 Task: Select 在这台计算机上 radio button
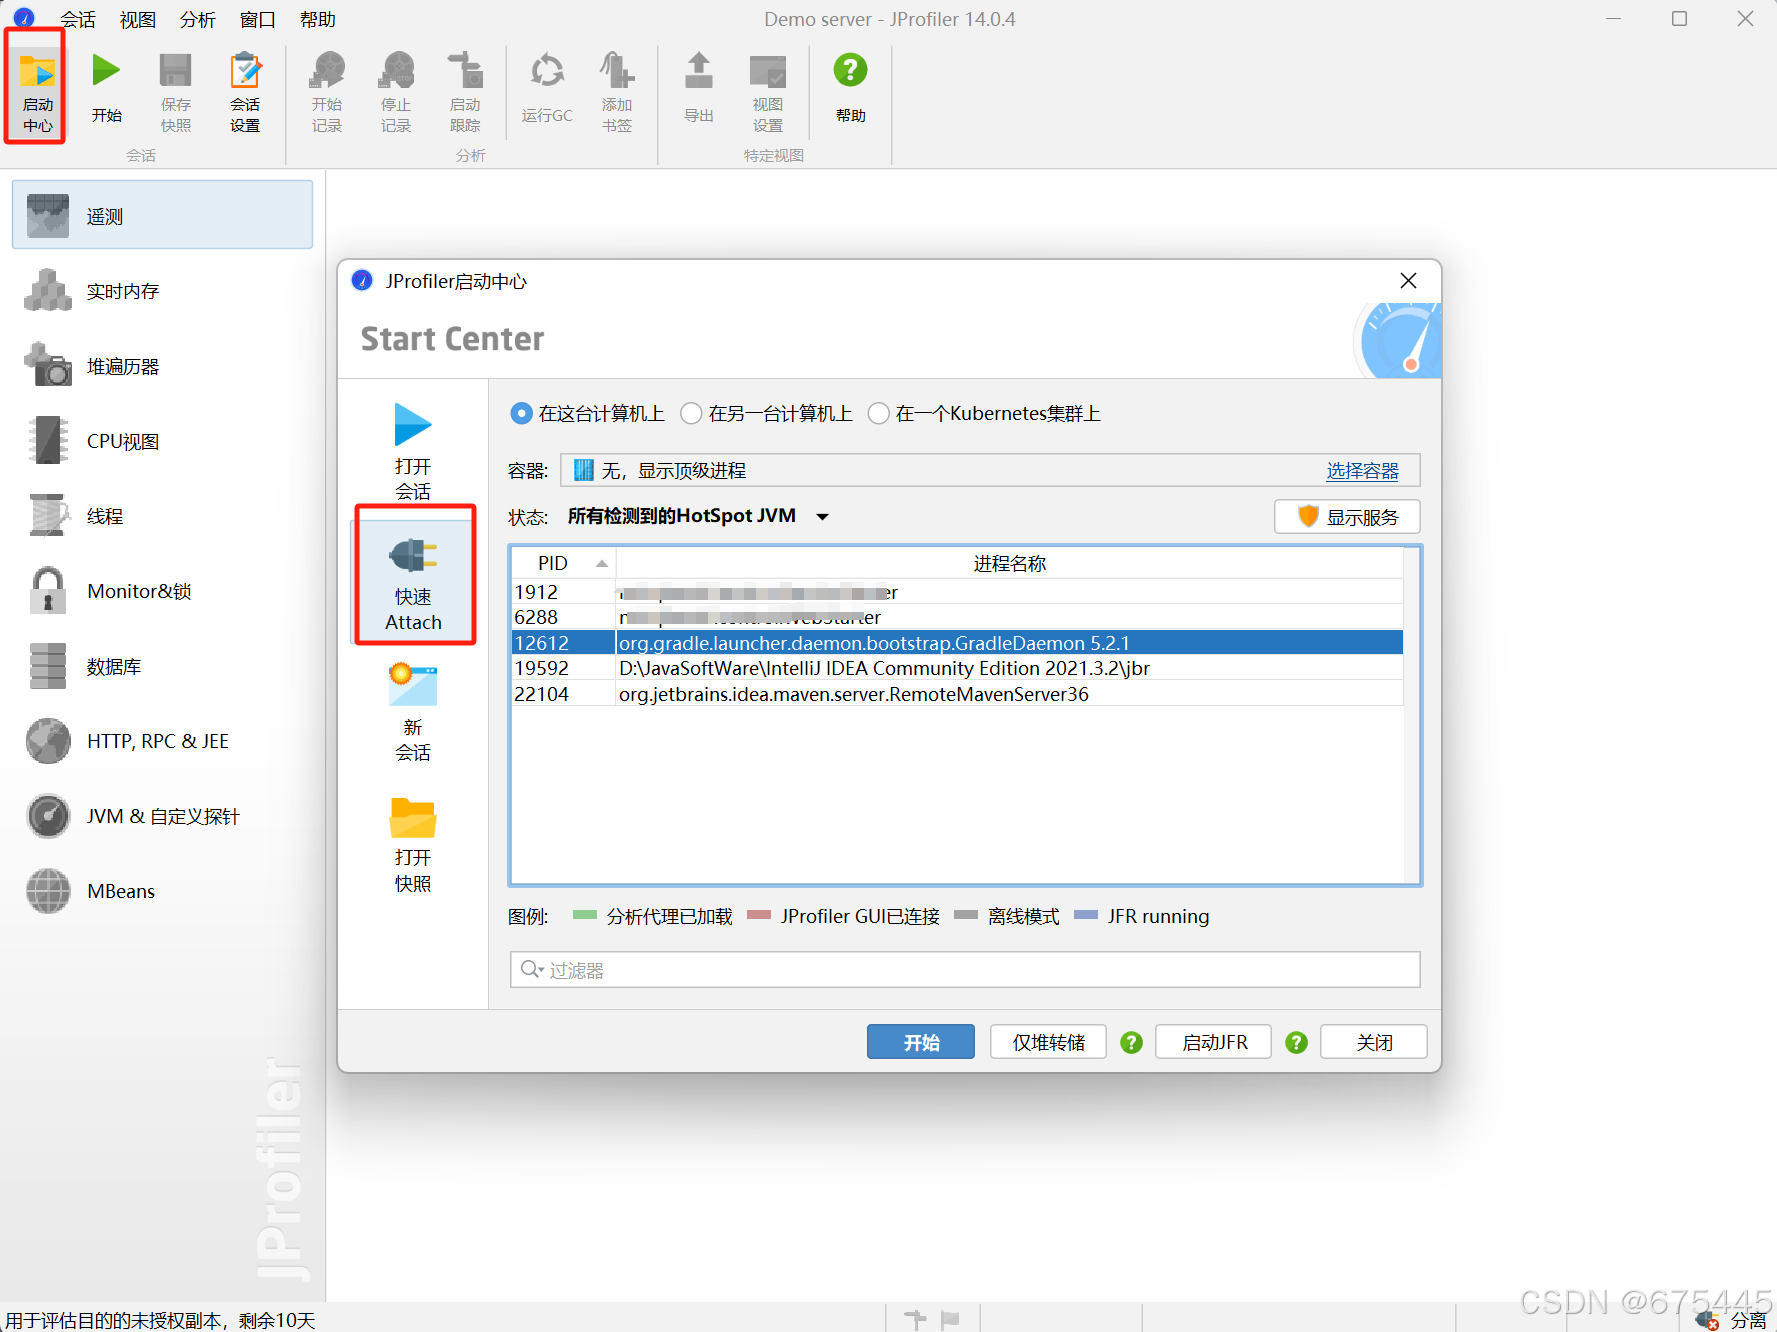pyautogui.click(x=521, y=413)
